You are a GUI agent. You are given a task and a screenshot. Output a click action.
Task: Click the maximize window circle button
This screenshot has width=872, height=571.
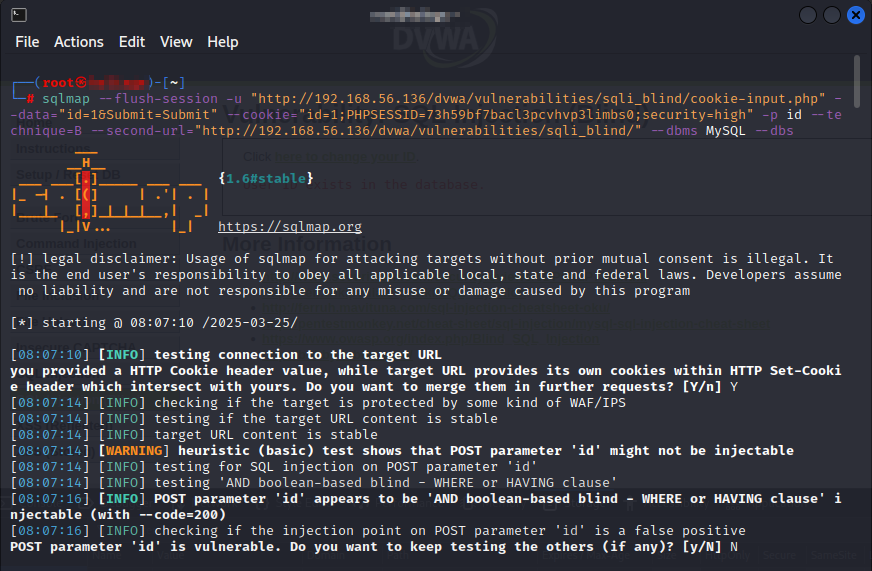pos(831,15)
